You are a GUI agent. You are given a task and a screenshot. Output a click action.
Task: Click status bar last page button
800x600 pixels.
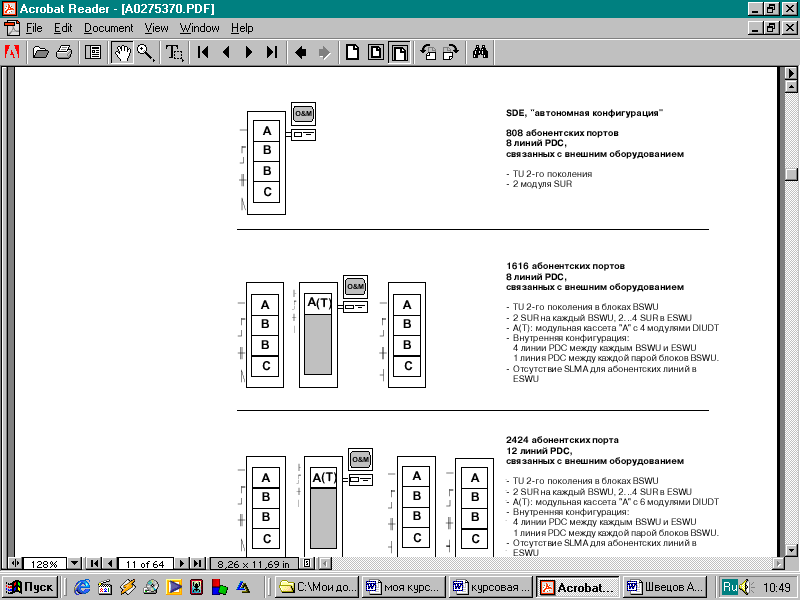point(197,564)
